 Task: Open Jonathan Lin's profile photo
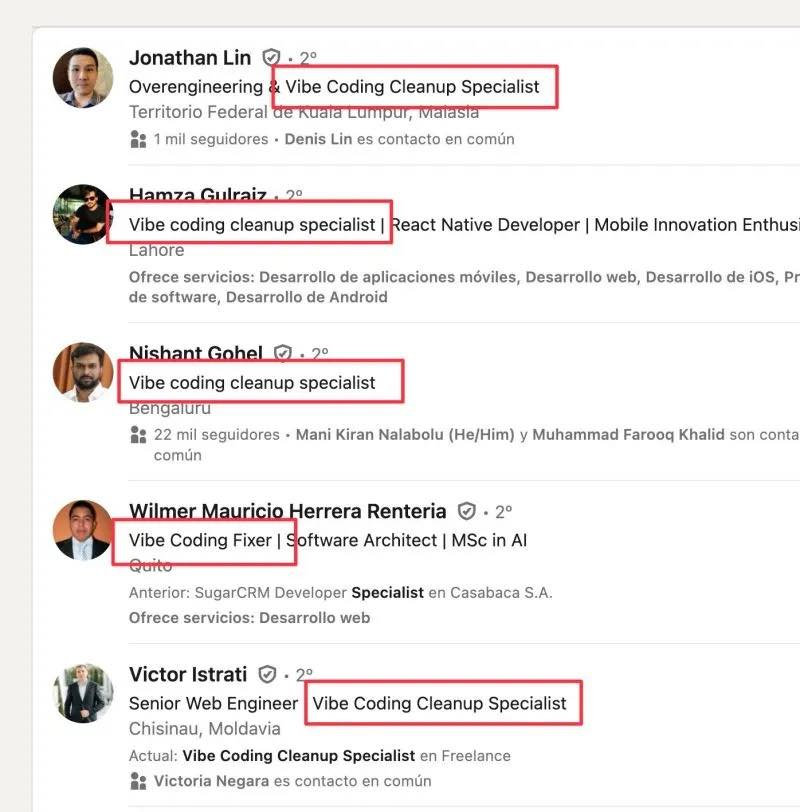[x=83, y=78]
